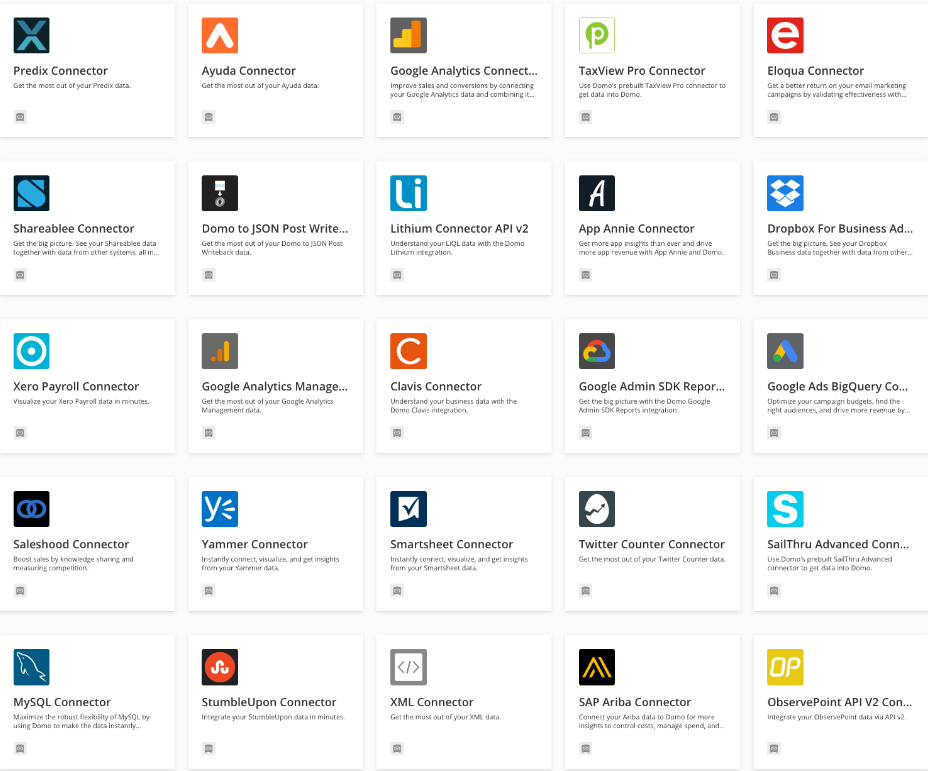The image size is (928, 771).
Task: Click the Predix Connector logo icon
Action: click(x=31, y=35)
